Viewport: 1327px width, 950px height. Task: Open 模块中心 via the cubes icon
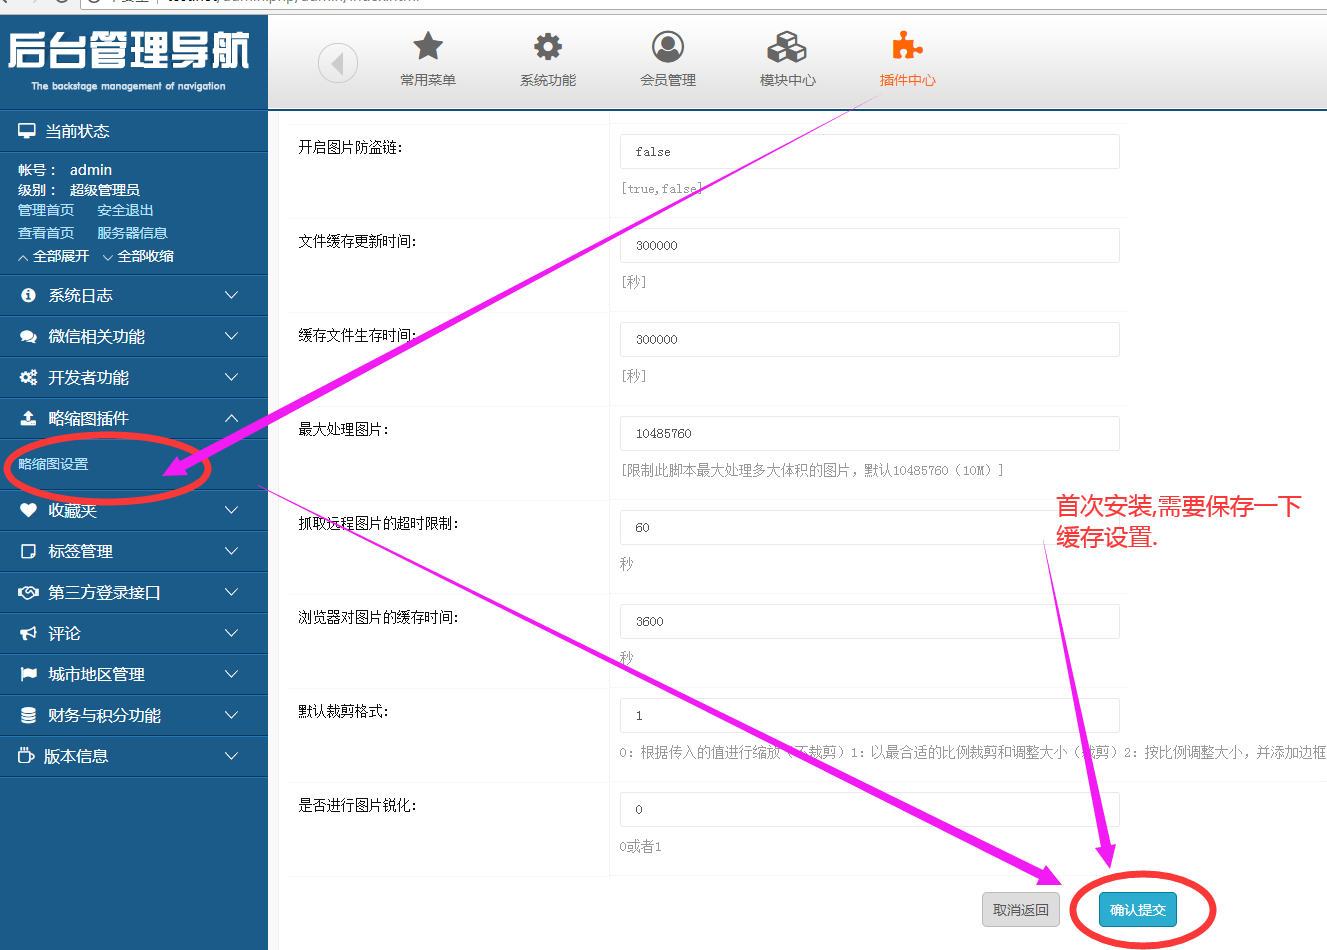787,46
